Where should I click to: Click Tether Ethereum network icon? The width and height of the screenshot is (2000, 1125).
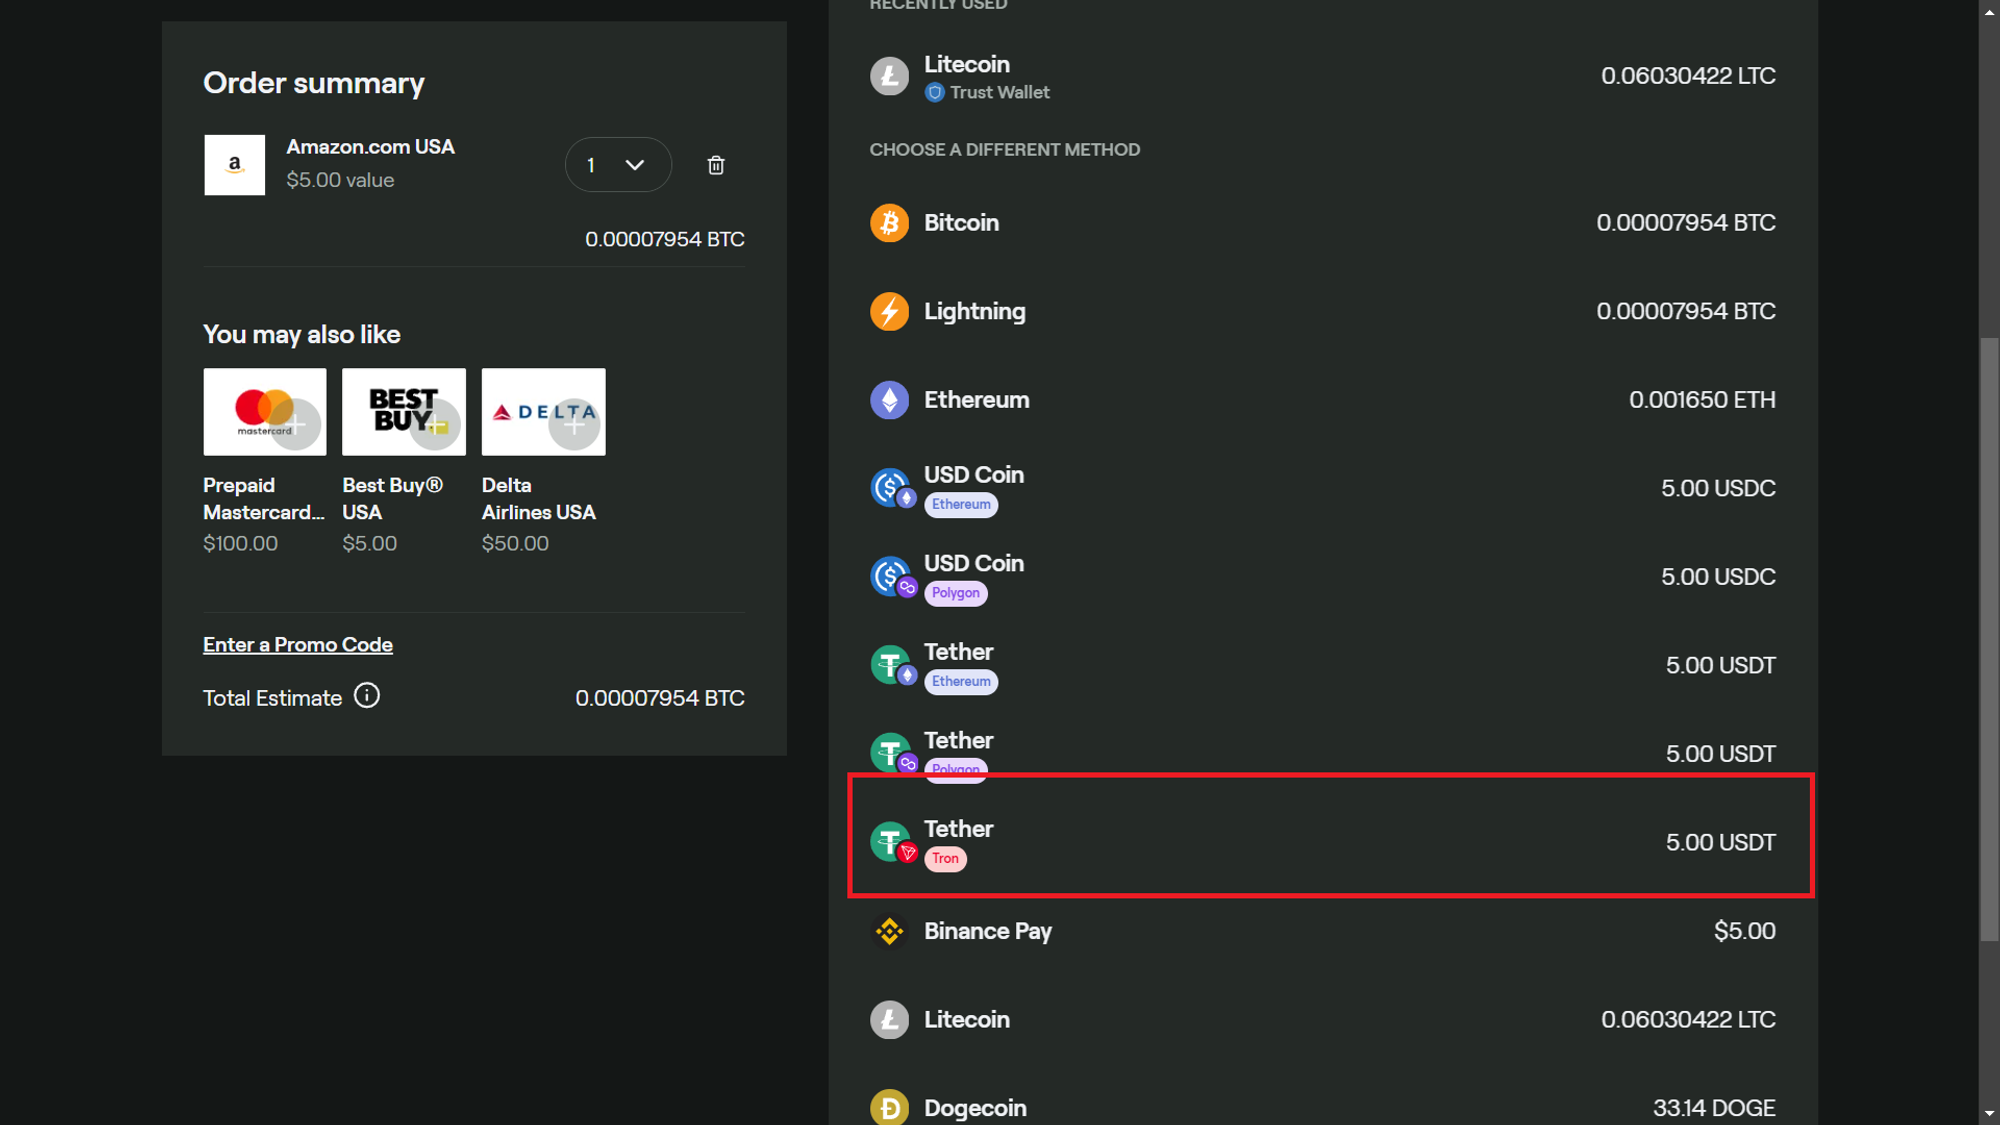(891, 666)
